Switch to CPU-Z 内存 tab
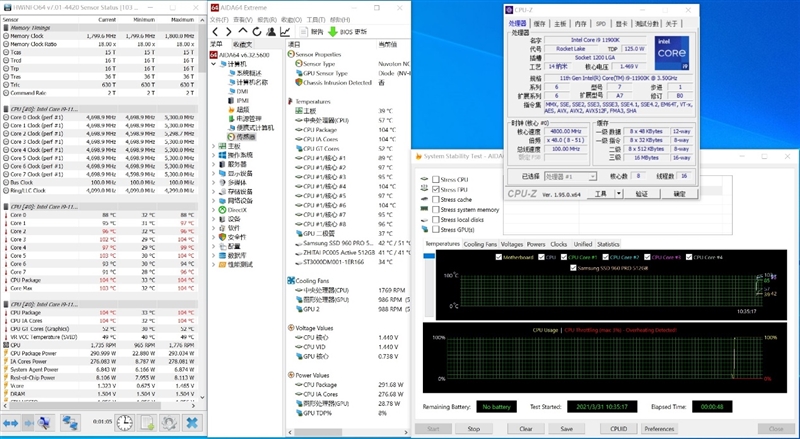This screenshot has width=800, height=439. 581,23
